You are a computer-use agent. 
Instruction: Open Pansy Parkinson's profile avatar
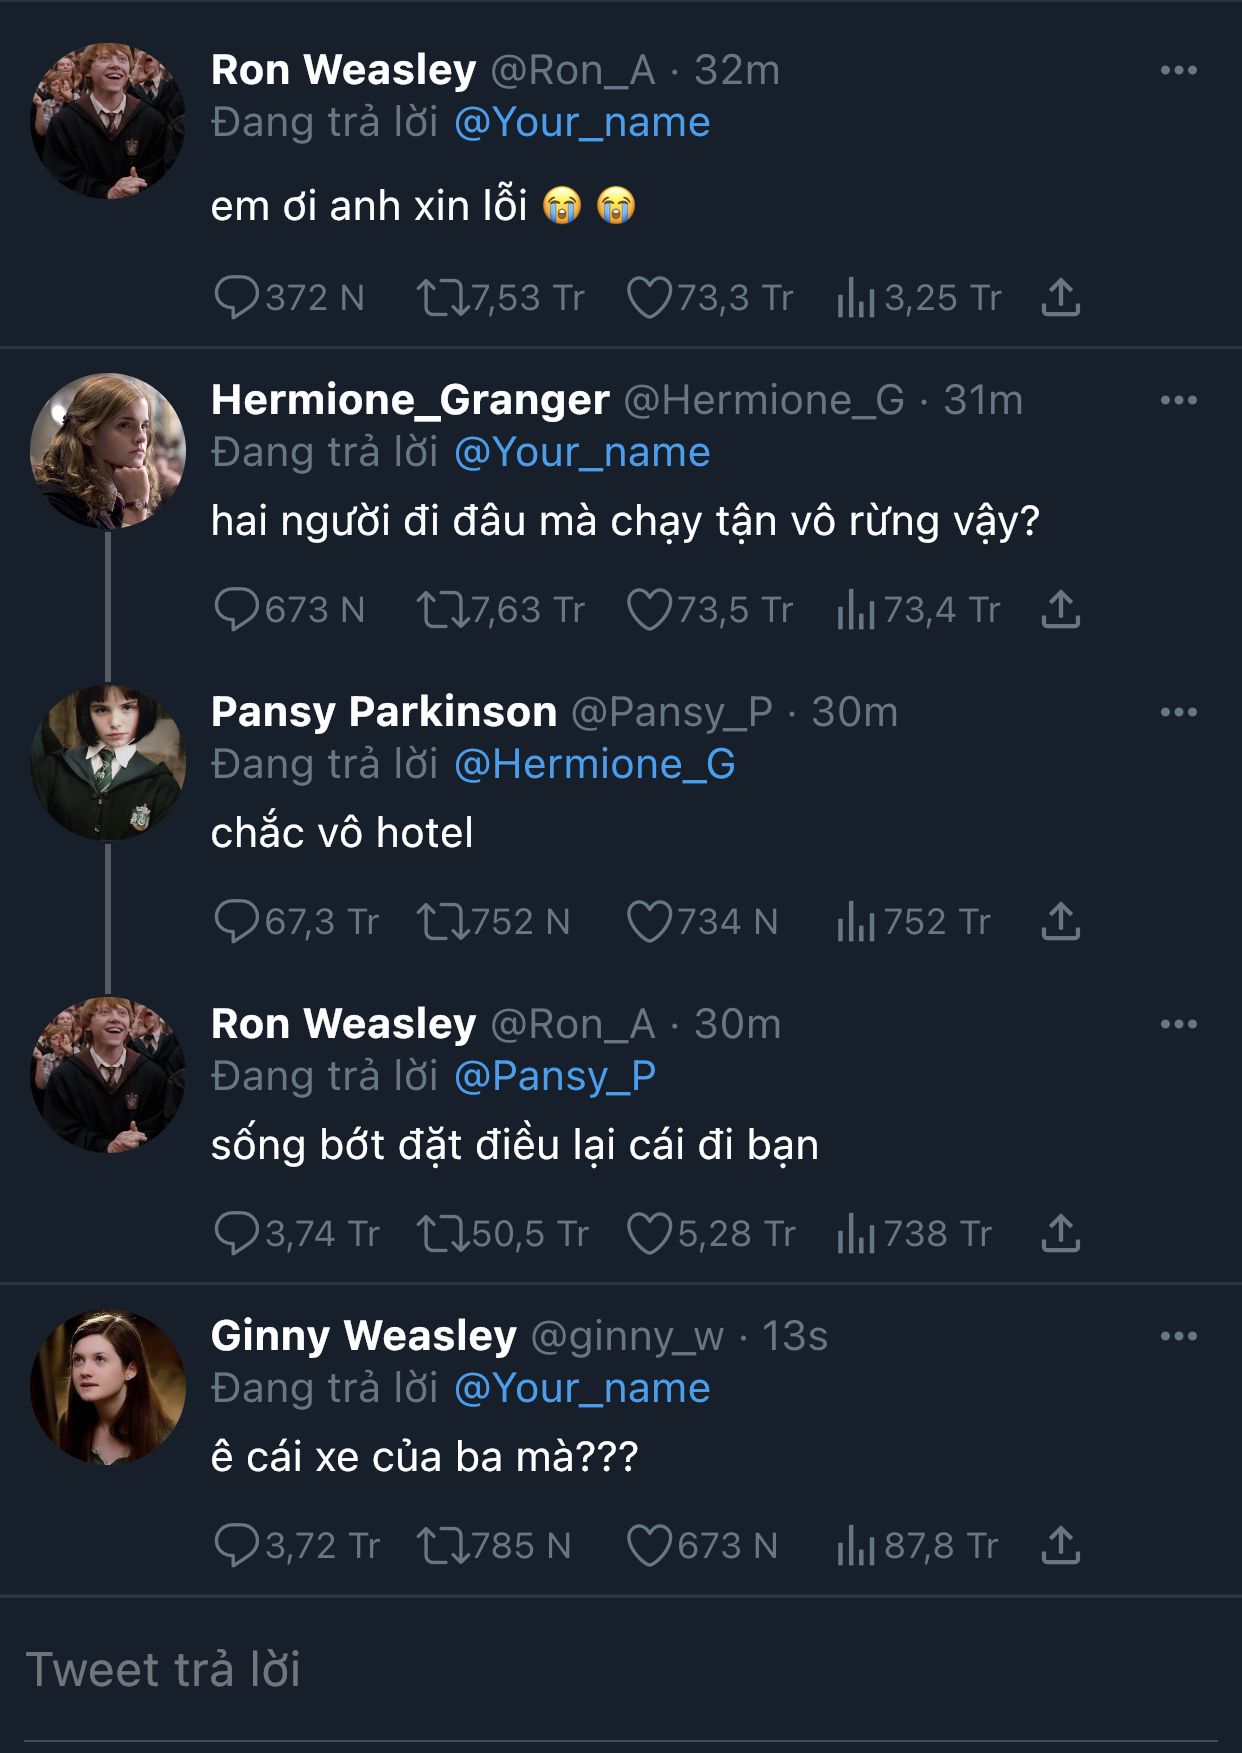pyautogui.click(x=108, y=762)
